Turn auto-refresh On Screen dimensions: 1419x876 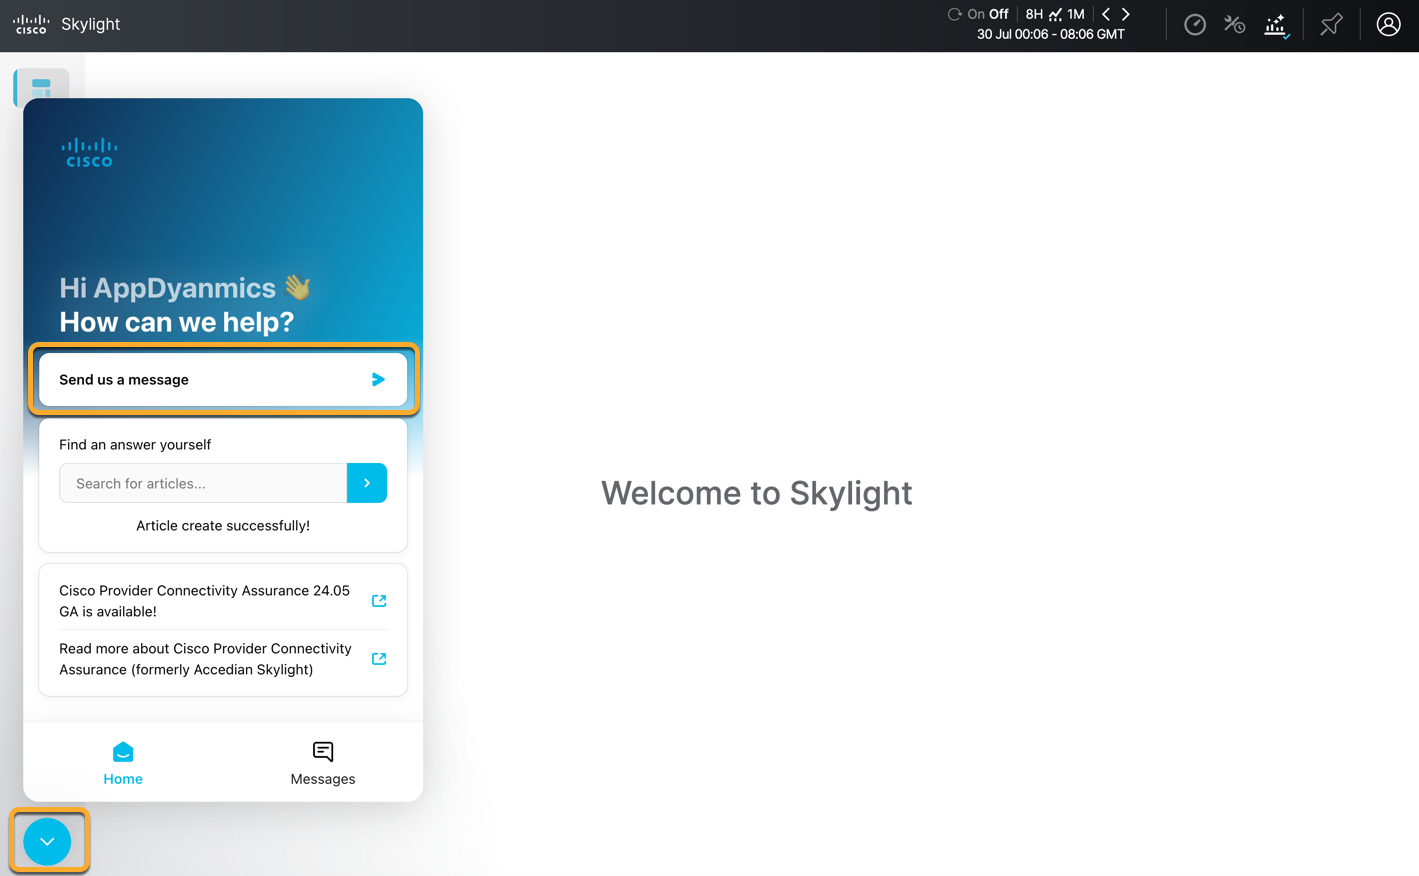[976, 14]
